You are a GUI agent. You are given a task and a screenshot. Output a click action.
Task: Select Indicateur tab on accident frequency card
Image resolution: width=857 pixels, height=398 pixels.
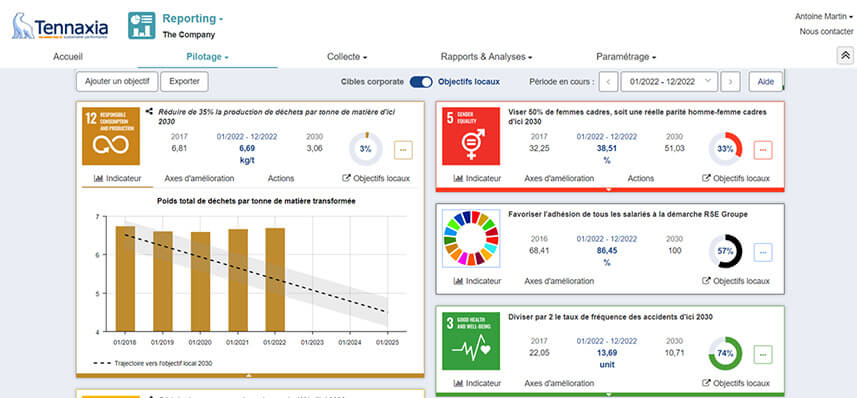point(477,383)
